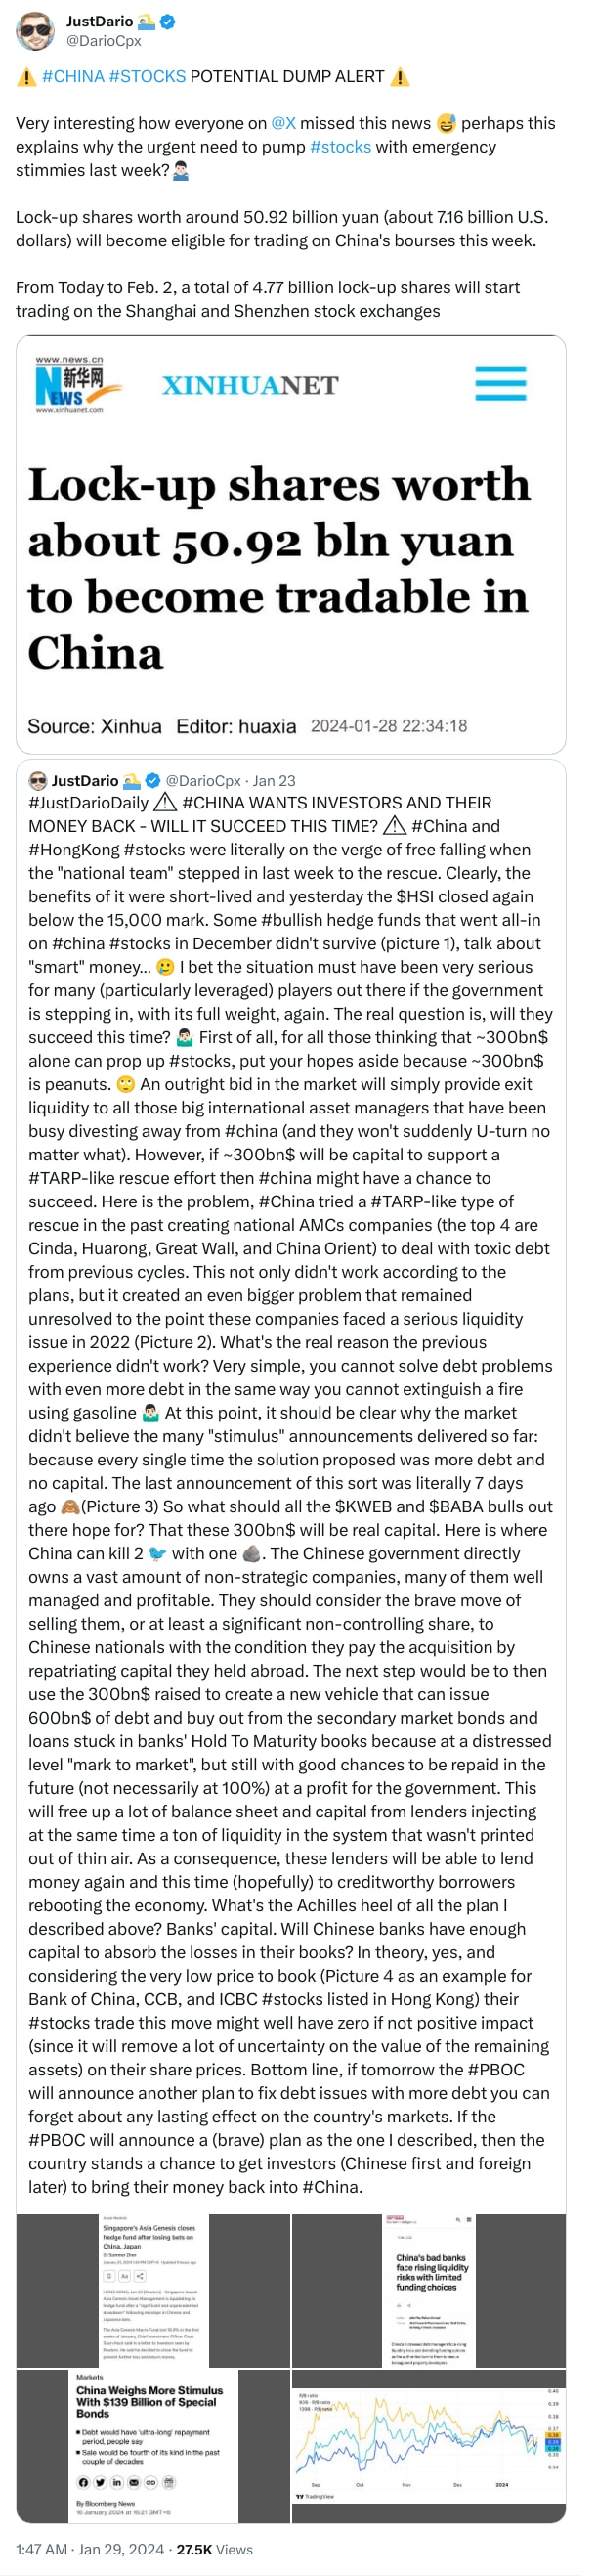Screen dimensions: 597x2576
Task: Click JustDario's profile avatar at top
Action: tap(35, 30)
